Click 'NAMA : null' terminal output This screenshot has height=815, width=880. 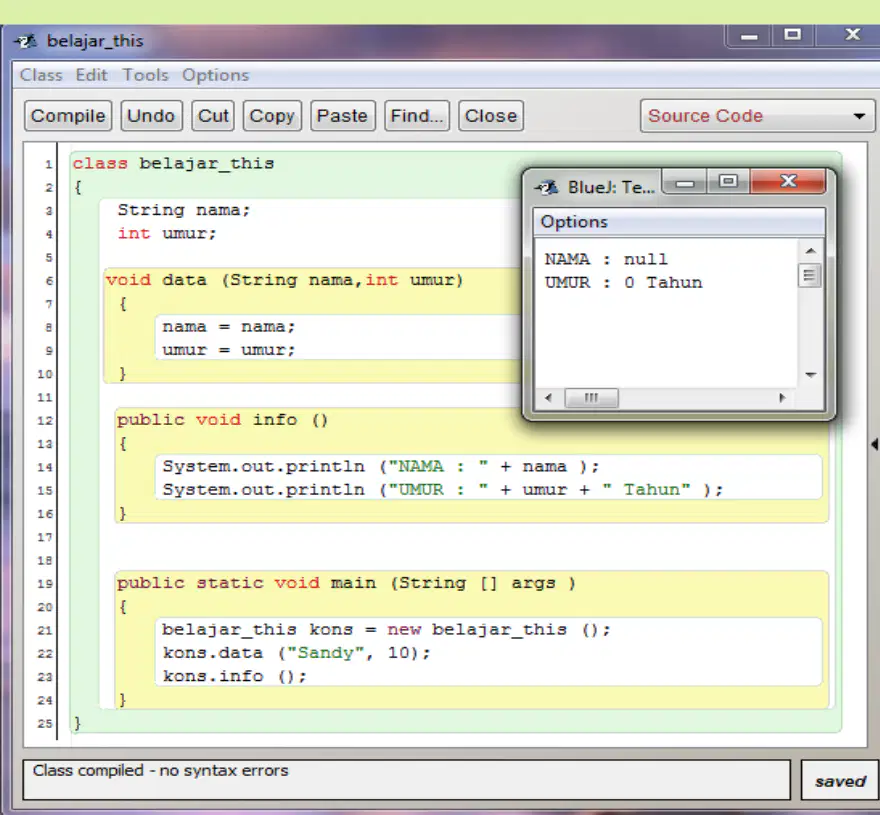click(606, 259)
